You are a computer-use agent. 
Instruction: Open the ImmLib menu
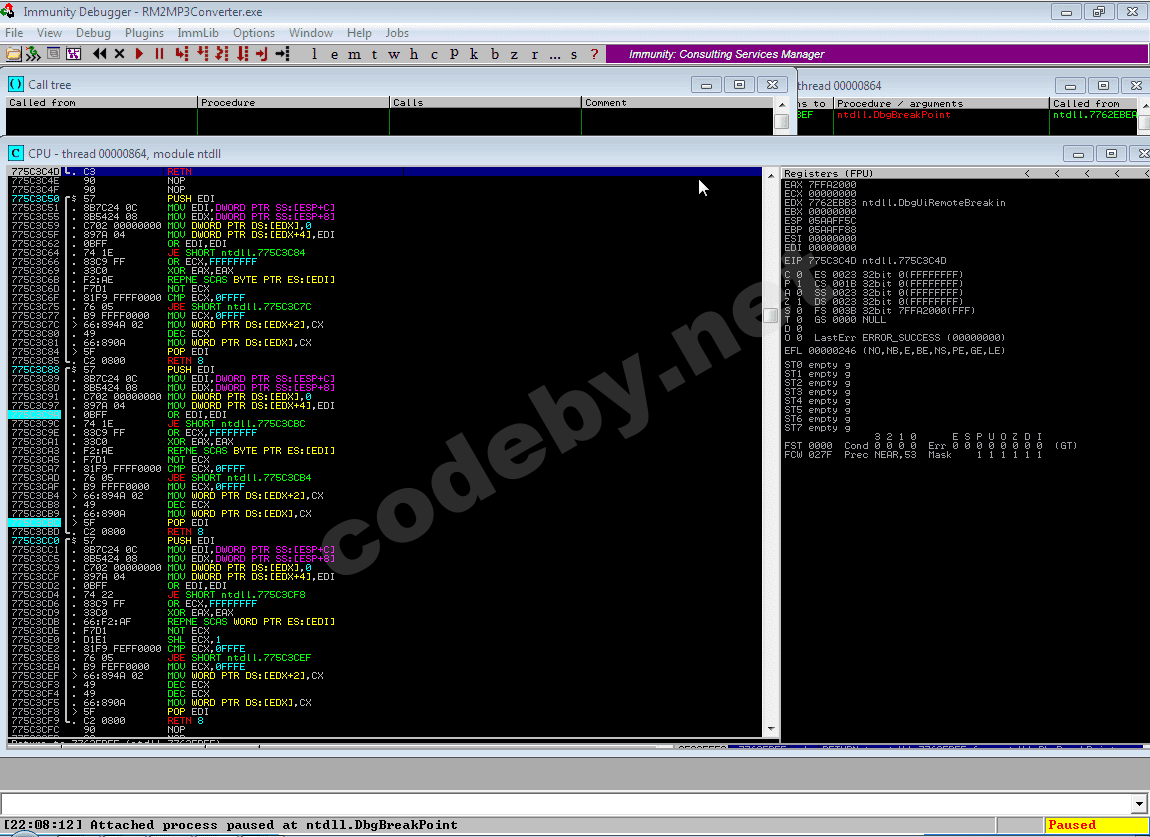point(198,33)
